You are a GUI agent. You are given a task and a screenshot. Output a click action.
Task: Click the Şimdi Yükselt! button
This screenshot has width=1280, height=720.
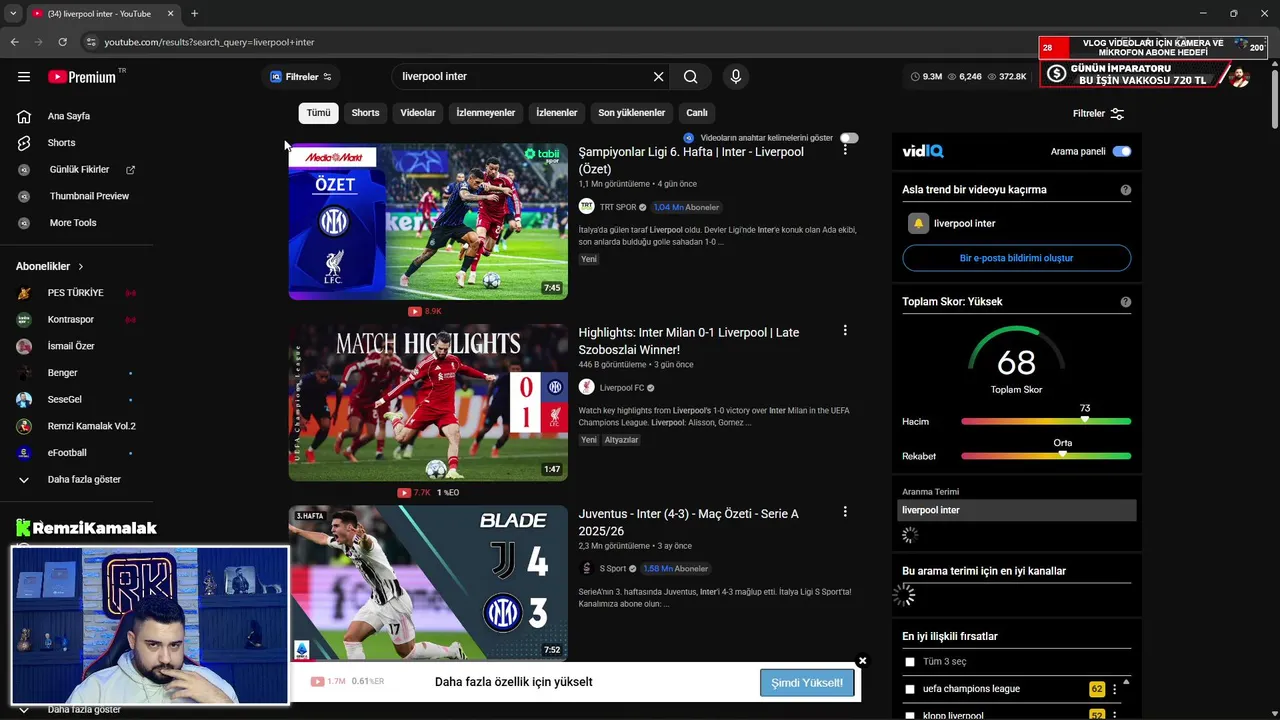tap(807, 683)
